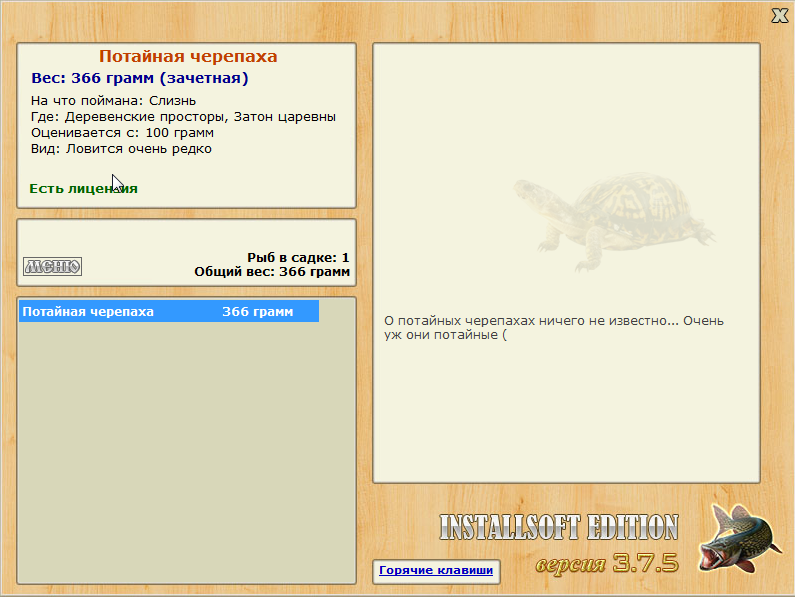Click the turtle description text paragraph

(554, 328)
